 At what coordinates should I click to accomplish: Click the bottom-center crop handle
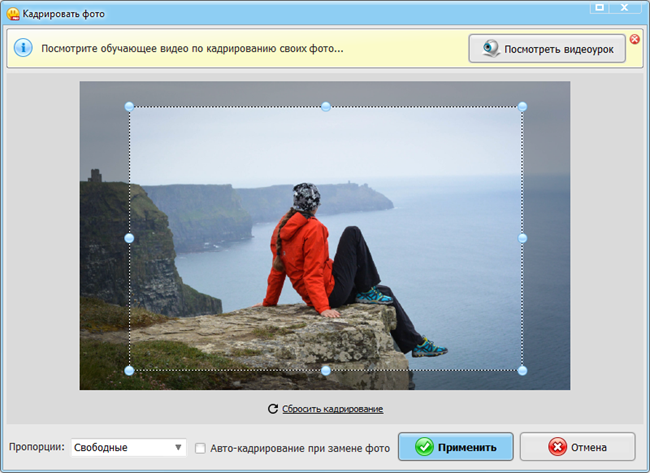pyautogui.click(x=326, y=370)
